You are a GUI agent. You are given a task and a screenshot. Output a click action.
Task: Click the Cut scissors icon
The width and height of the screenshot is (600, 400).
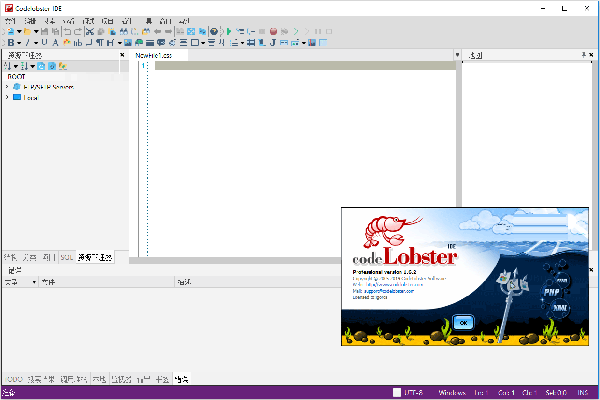(x=90, y=31)
